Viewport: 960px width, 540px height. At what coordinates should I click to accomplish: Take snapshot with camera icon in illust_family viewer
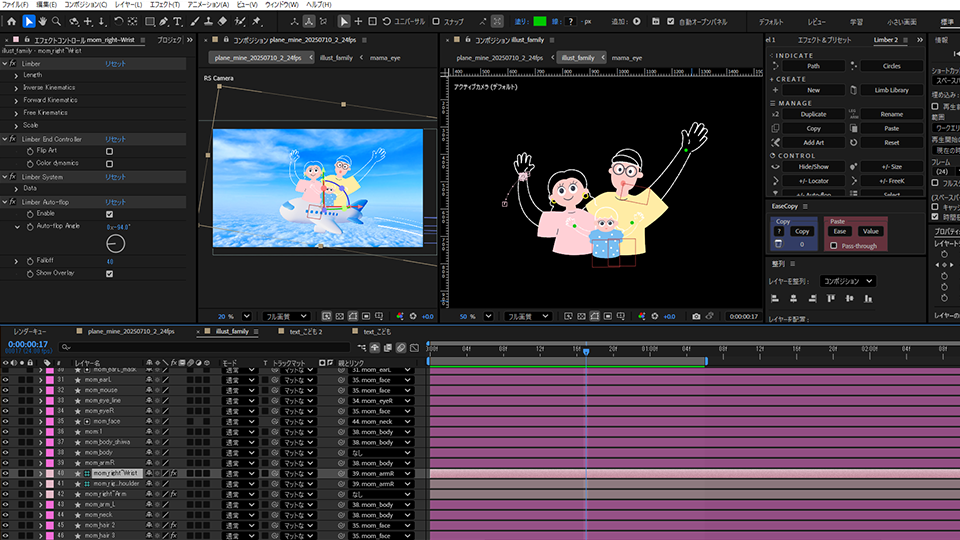[x=696, y=317]
